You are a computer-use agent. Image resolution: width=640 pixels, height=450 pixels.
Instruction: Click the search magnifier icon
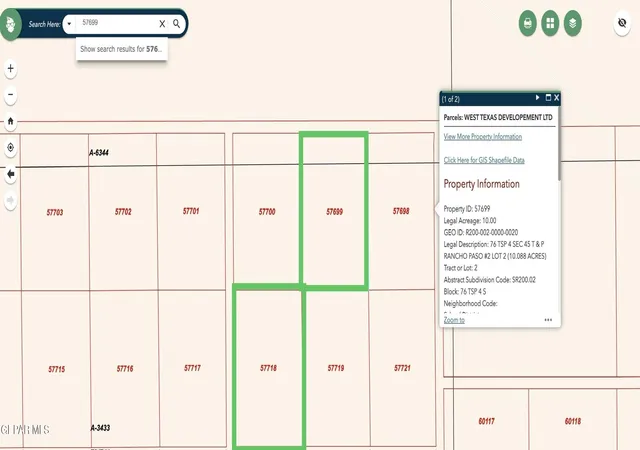[176, 24]
